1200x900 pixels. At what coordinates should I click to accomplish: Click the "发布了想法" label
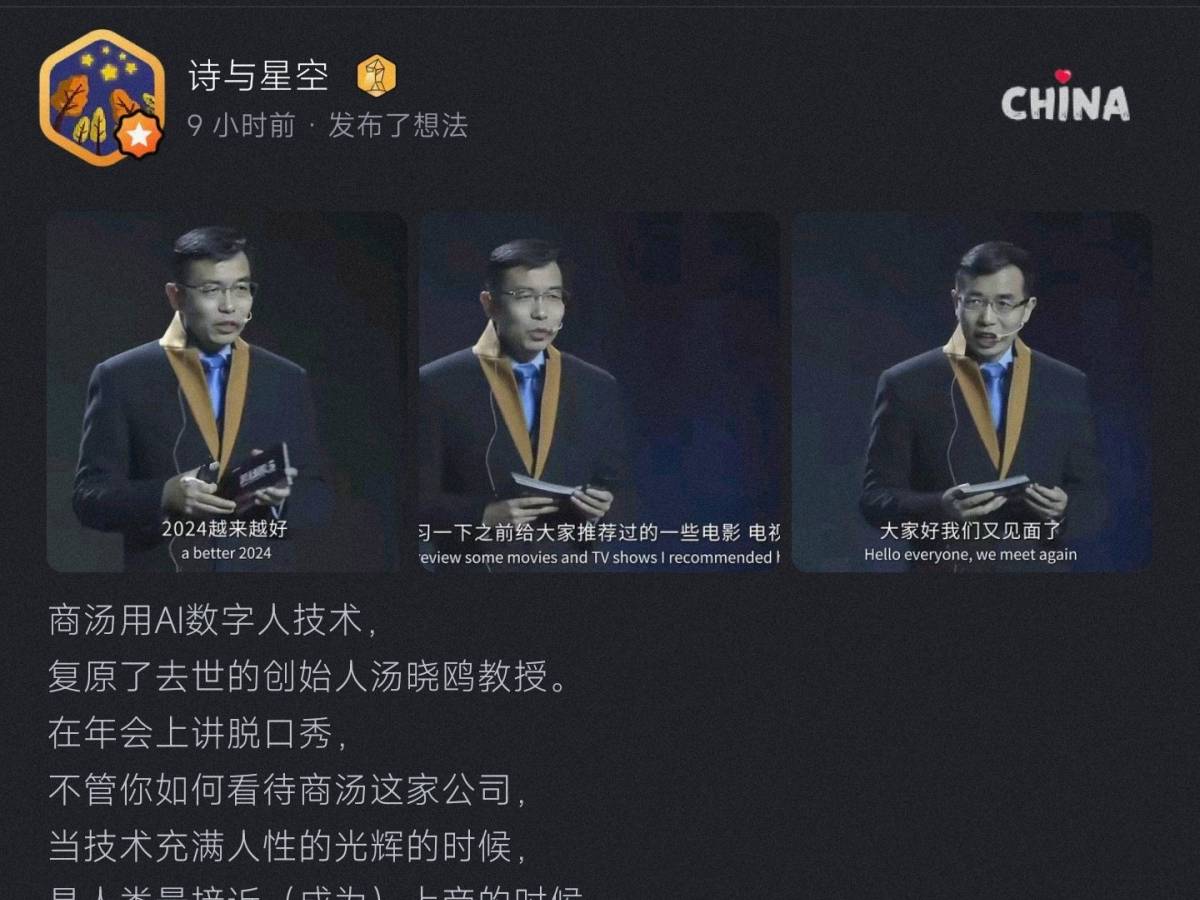(x=398, y=125)
